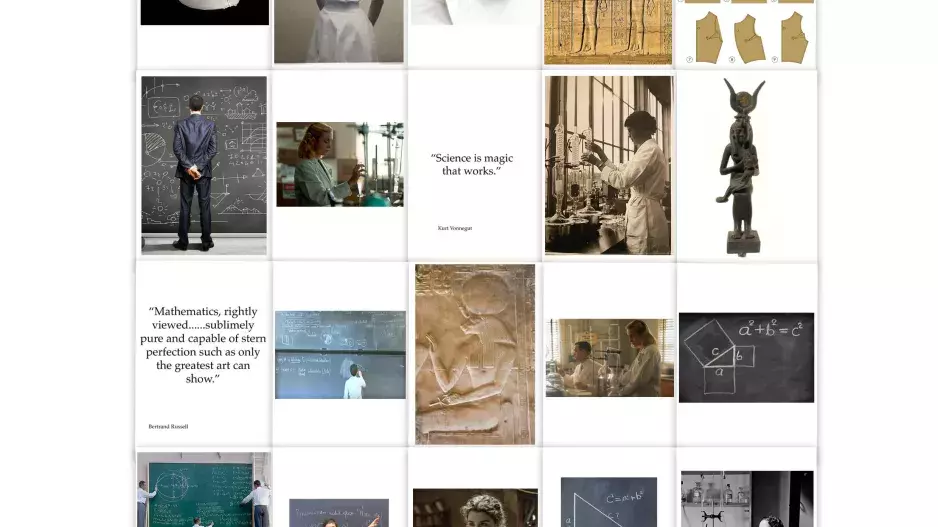Open the two scientists in lab photo
The width and height of the screenshot is (938, 527).
coord(610,358)
